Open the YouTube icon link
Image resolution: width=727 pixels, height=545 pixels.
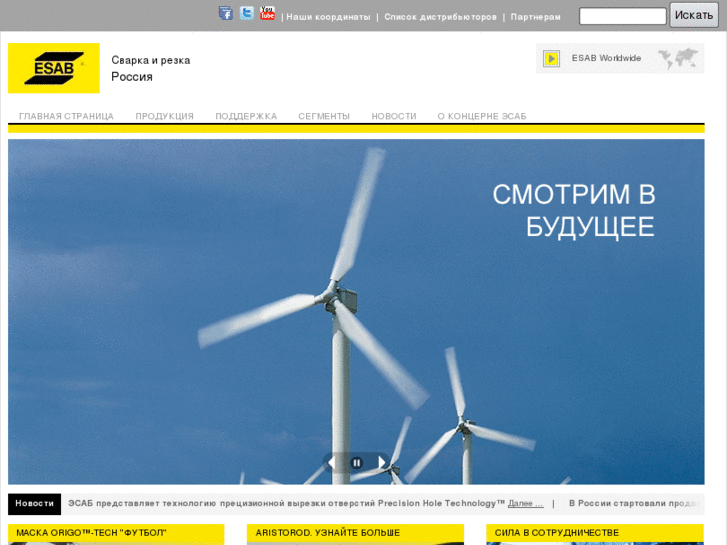[x=268, y=13]
